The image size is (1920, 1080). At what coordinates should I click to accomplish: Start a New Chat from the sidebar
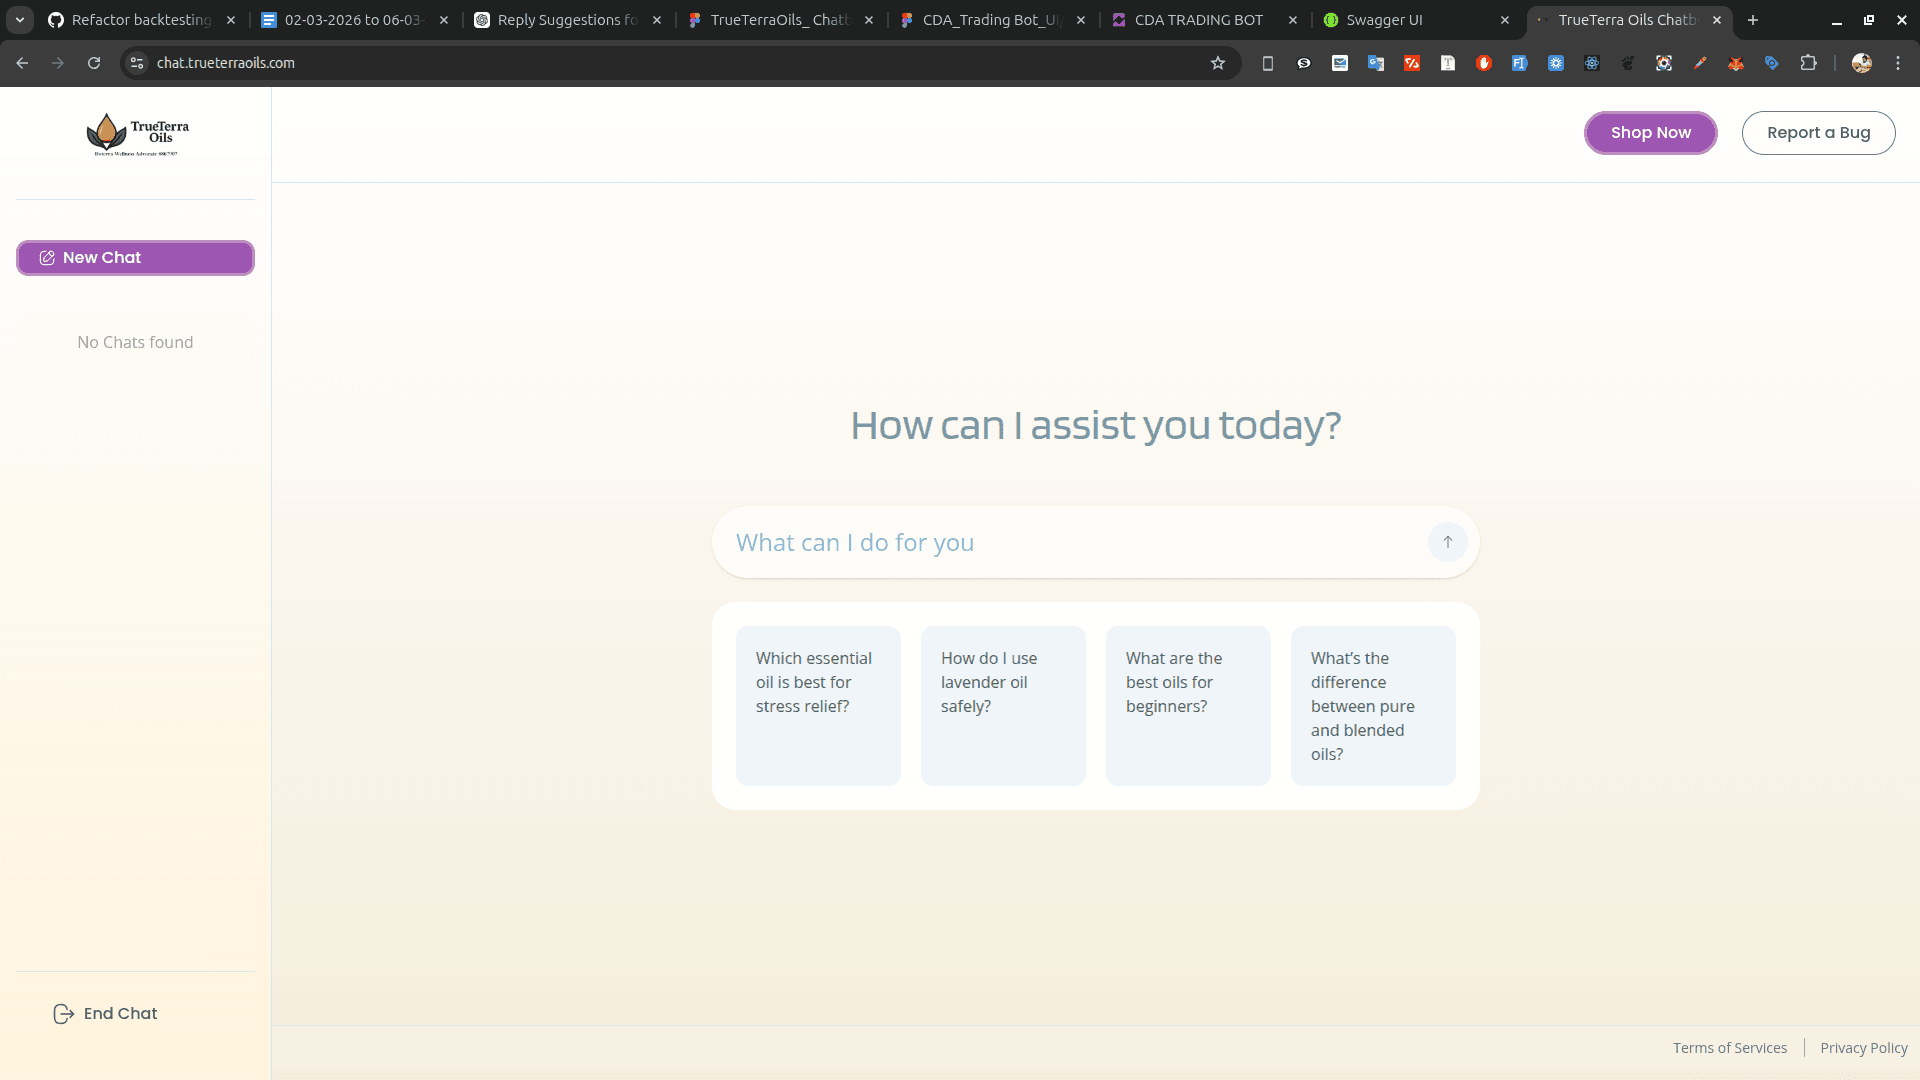click(135, 257)
